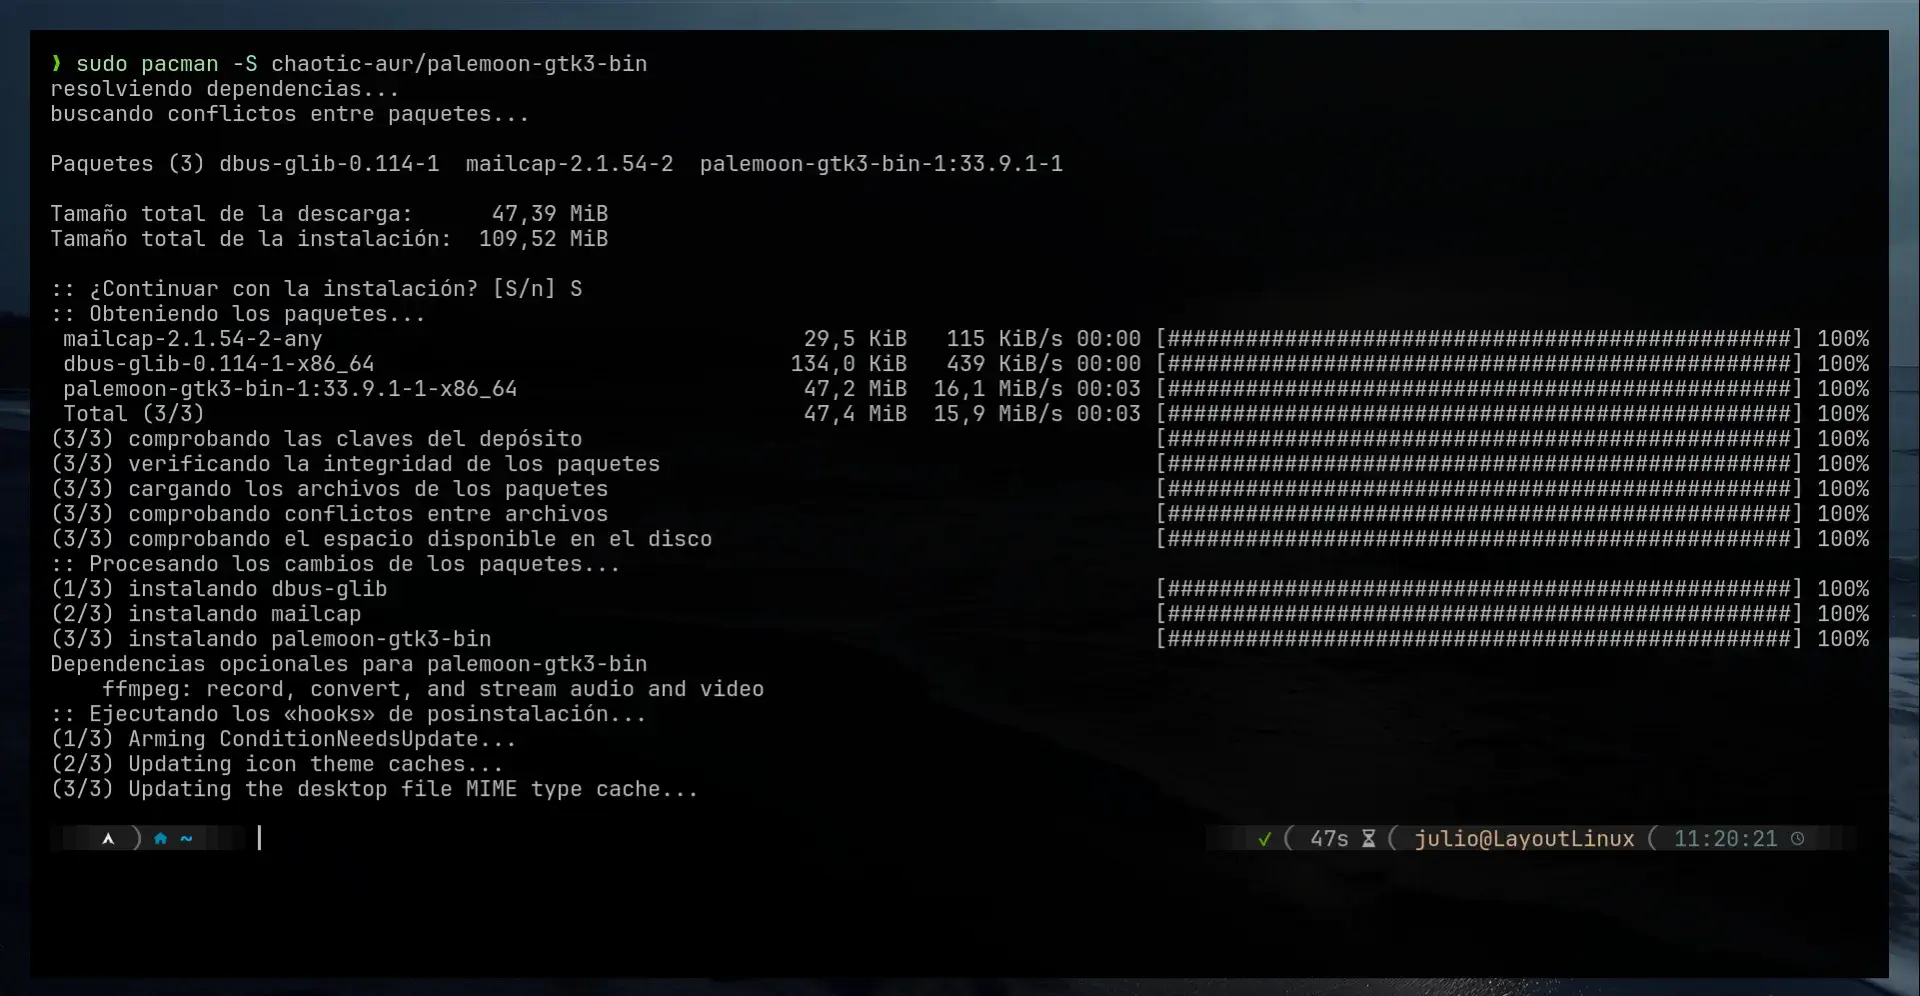
Task: Click the Total (3/3) progress bar
Action: tap(1480, 413)
